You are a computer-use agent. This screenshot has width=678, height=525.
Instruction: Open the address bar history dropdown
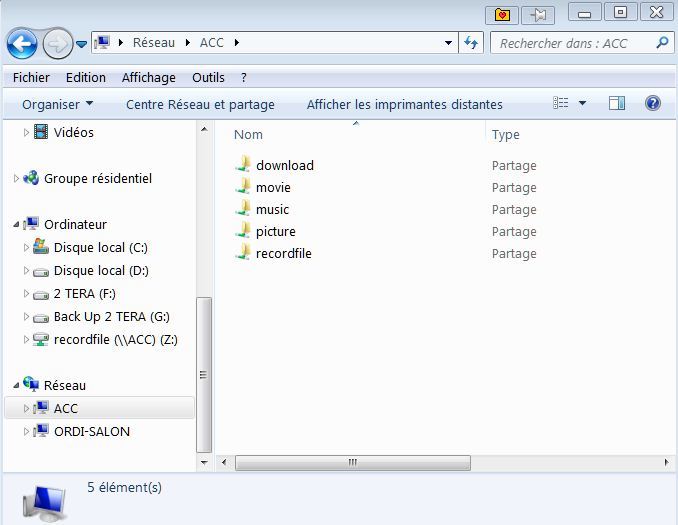448,43
